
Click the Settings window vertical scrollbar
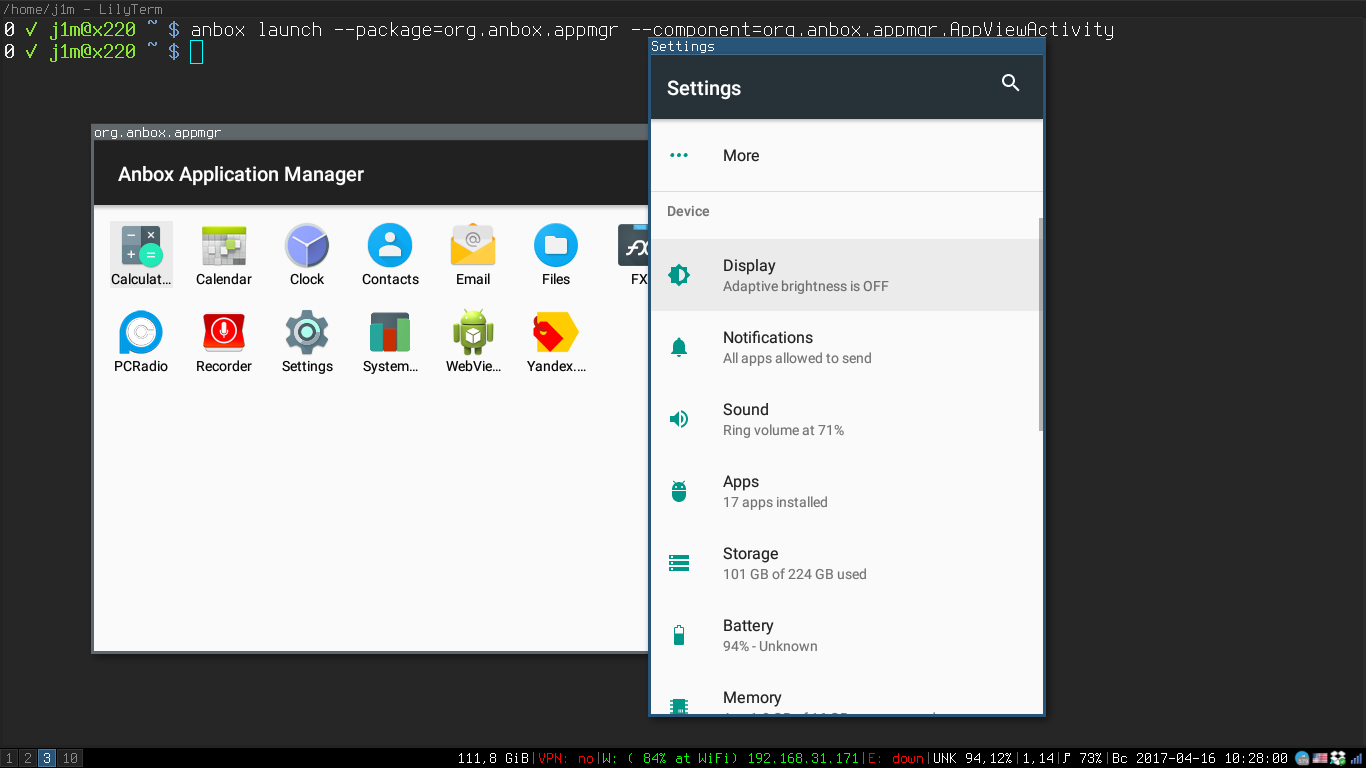point(1041,324)
